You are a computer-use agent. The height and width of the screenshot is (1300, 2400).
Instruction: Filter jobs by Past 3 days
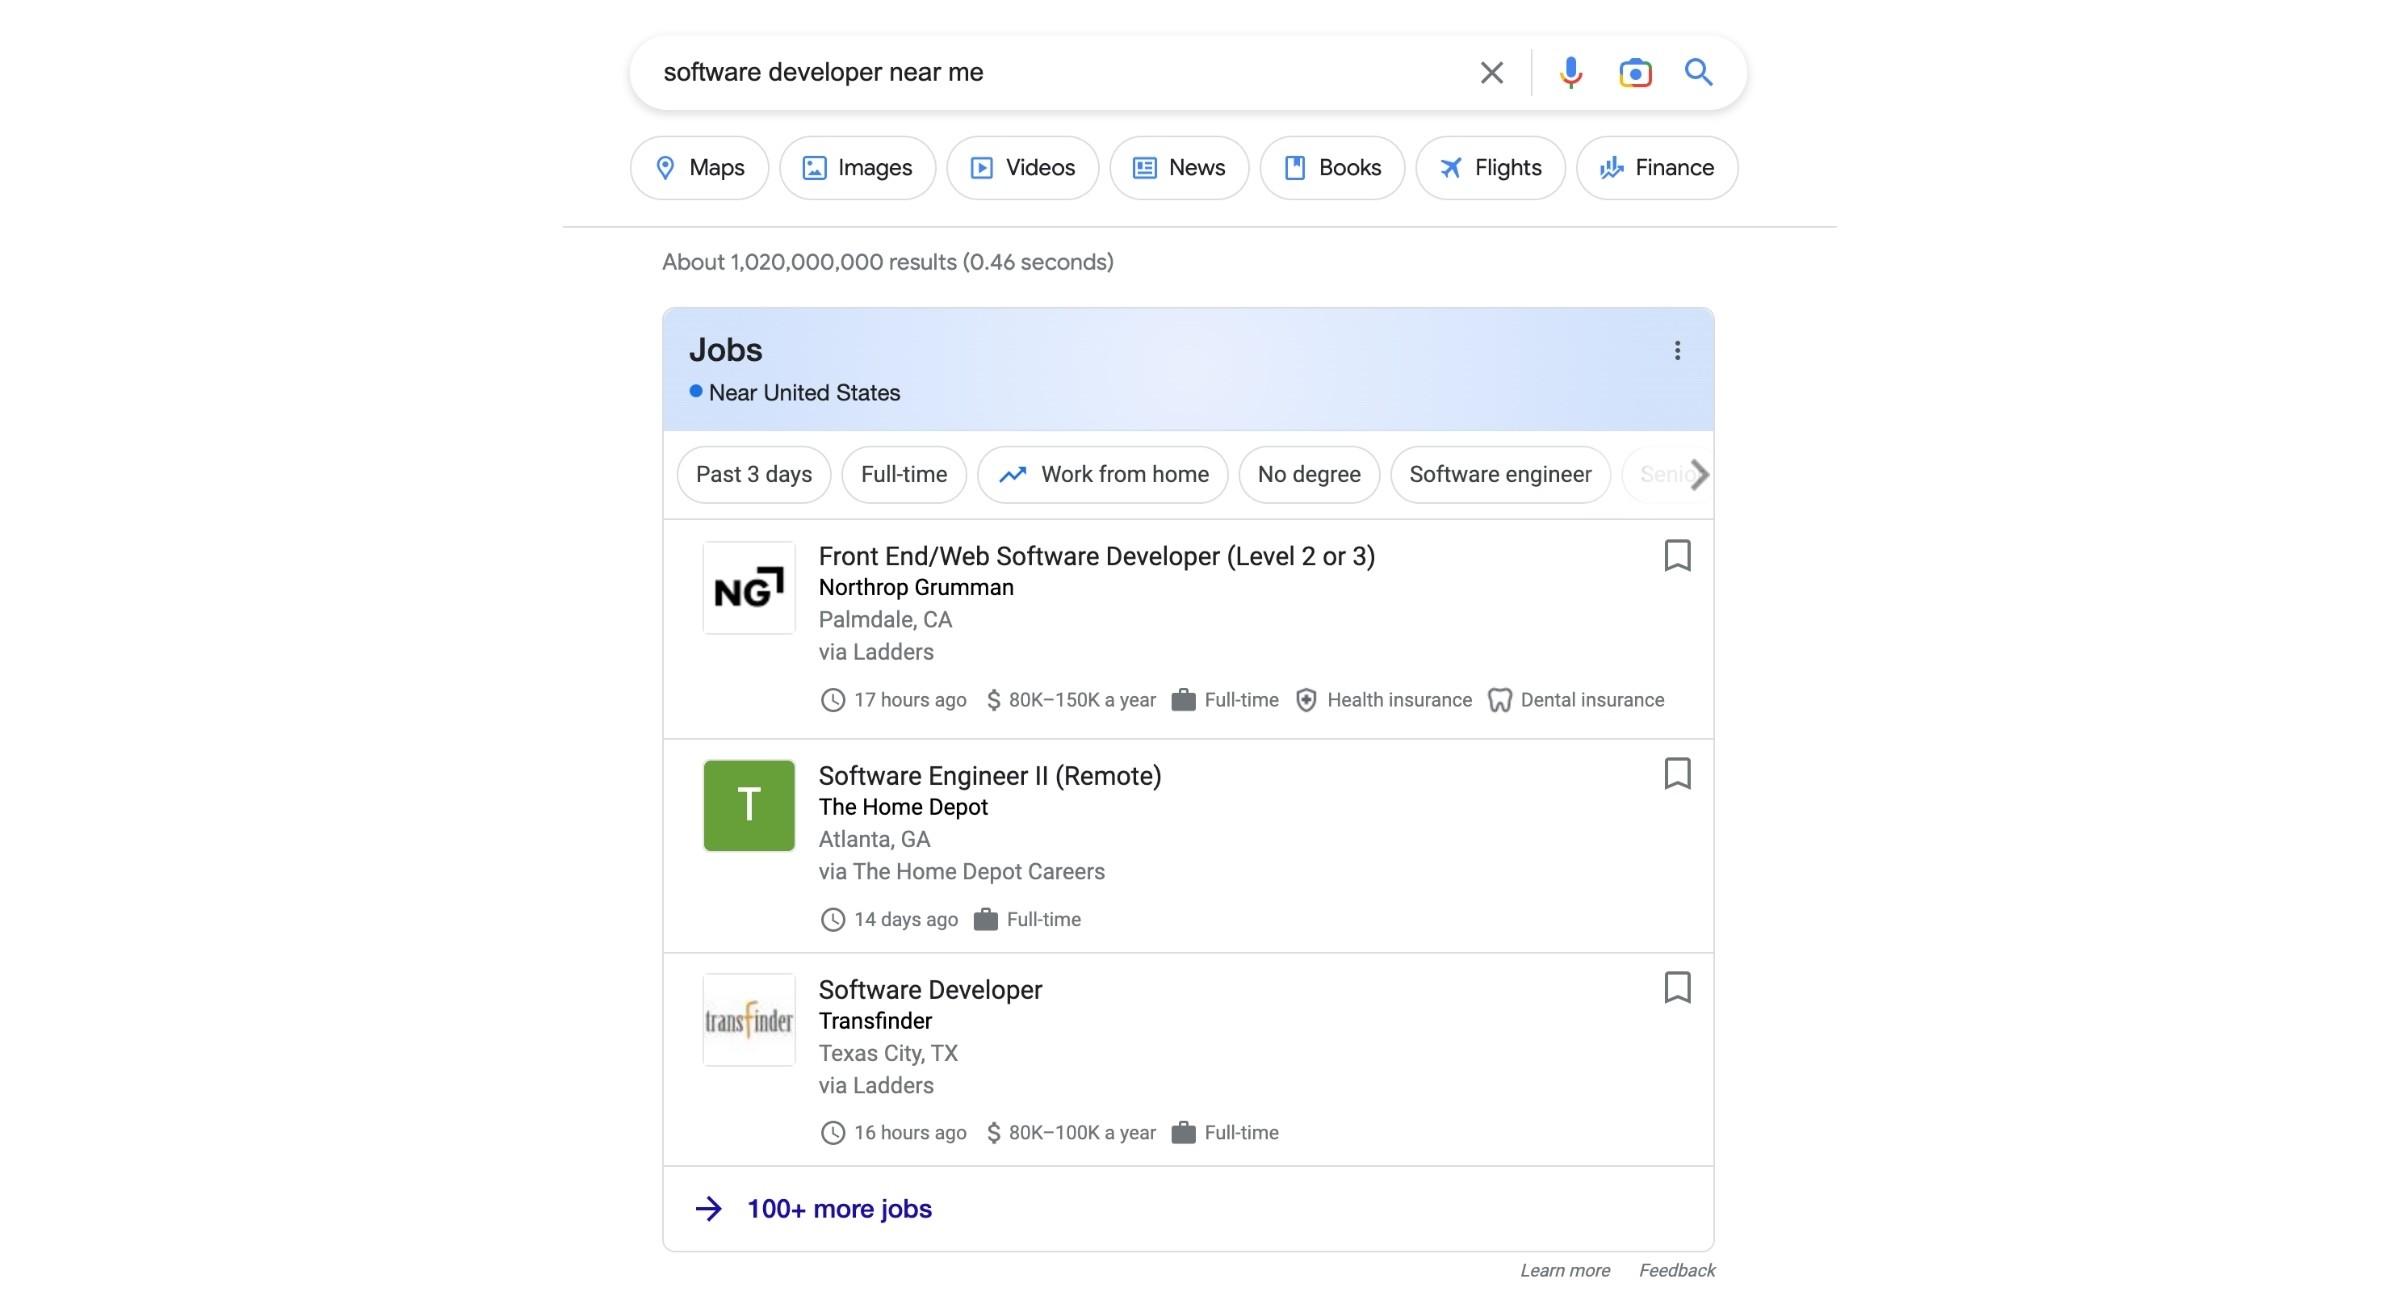[754, 474]
